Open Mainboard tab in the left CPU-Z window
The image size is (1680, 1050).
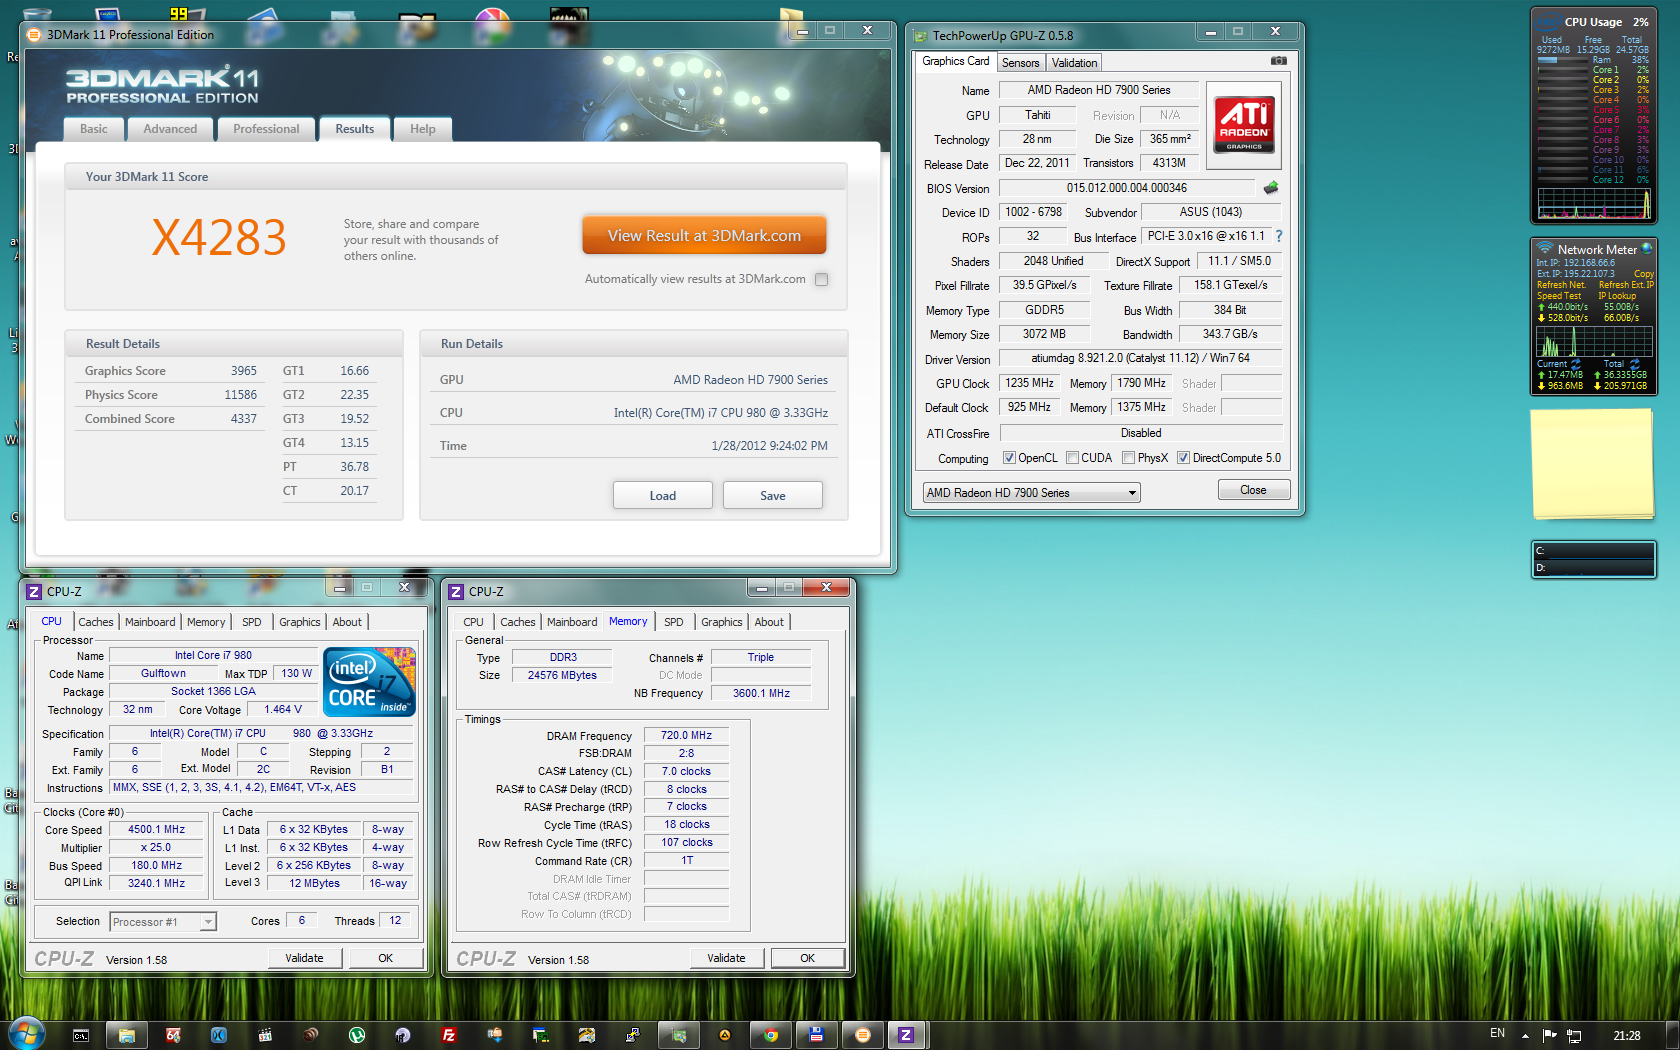click(x=150, y=622)
